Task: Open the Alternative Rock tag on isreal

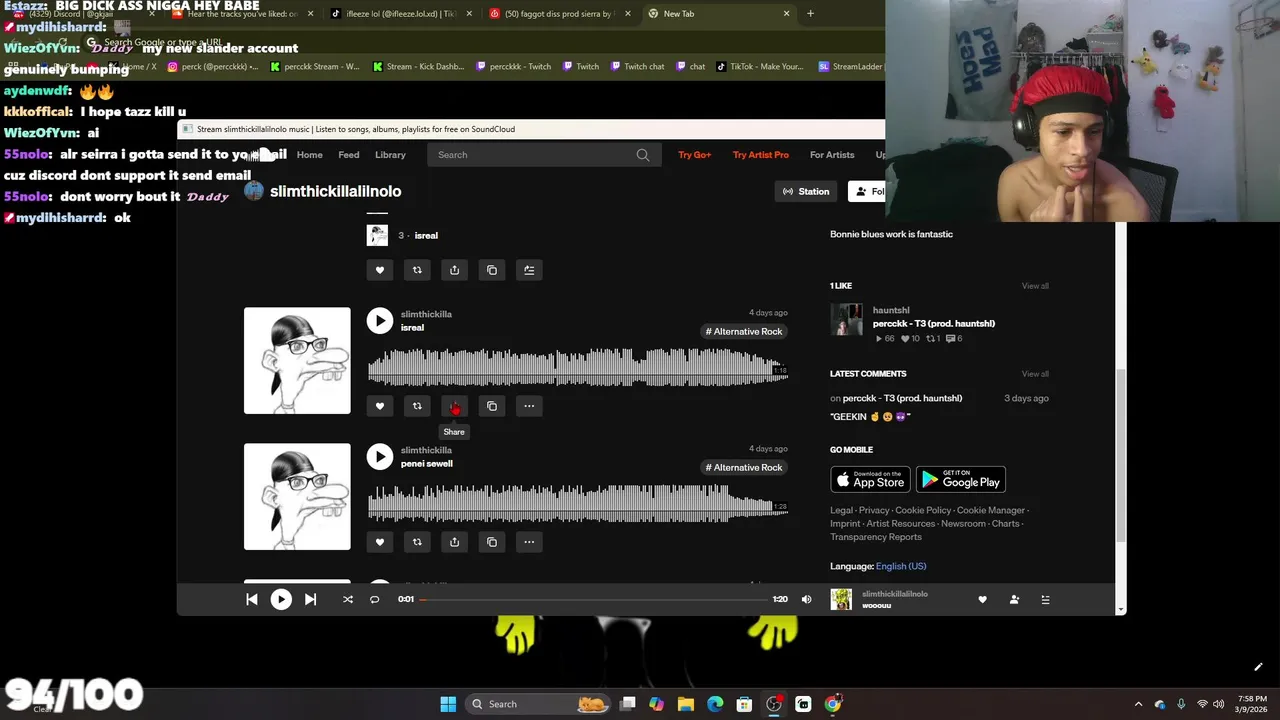Action: (x=744, y=331)
